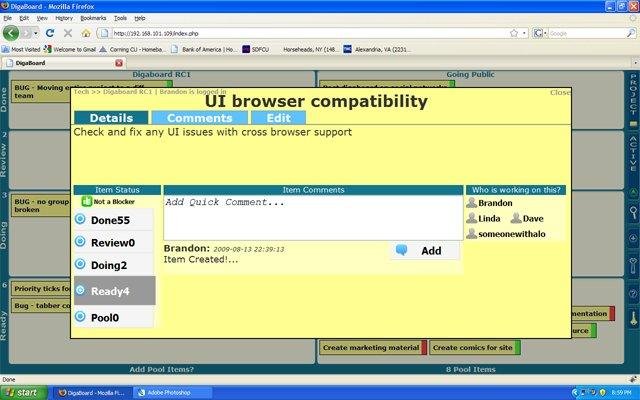Open the History menu
The width and height of the screenshot is (640, 400).
(x=64, y=18)
